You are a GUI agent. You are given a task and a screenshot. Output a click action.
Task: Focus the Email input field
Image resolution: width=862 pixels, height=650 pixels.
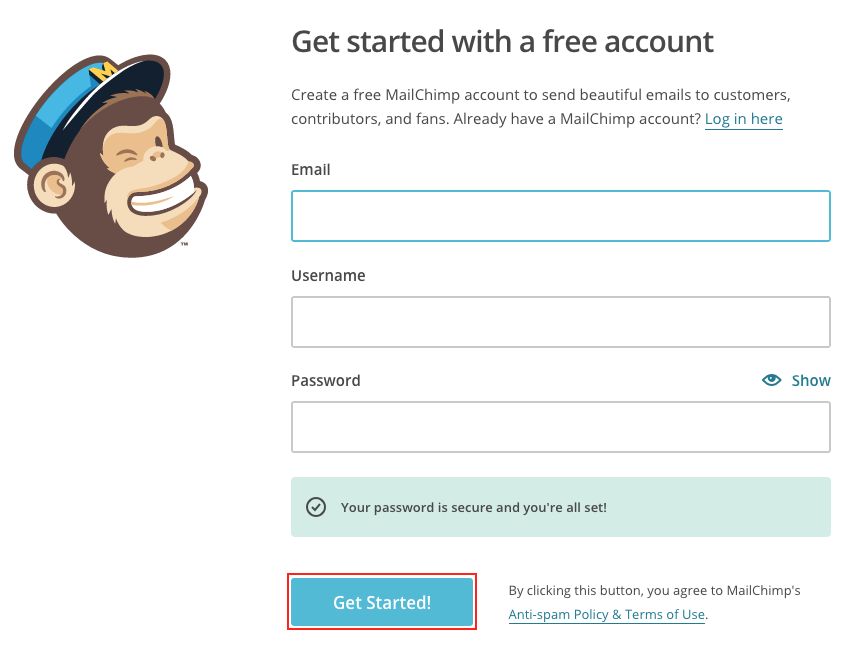click(x=560, y=216)
